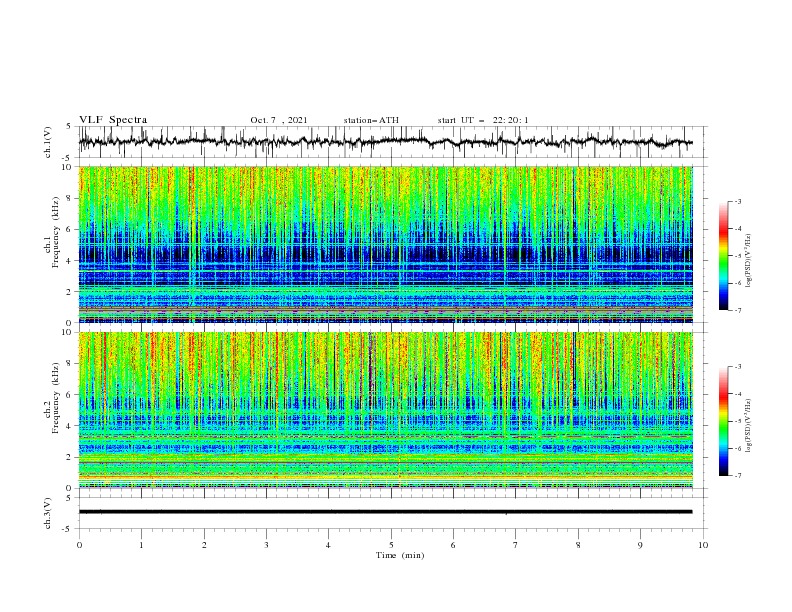Click the 'station=ATH' label
792x612 pixels.
(371, 120)
